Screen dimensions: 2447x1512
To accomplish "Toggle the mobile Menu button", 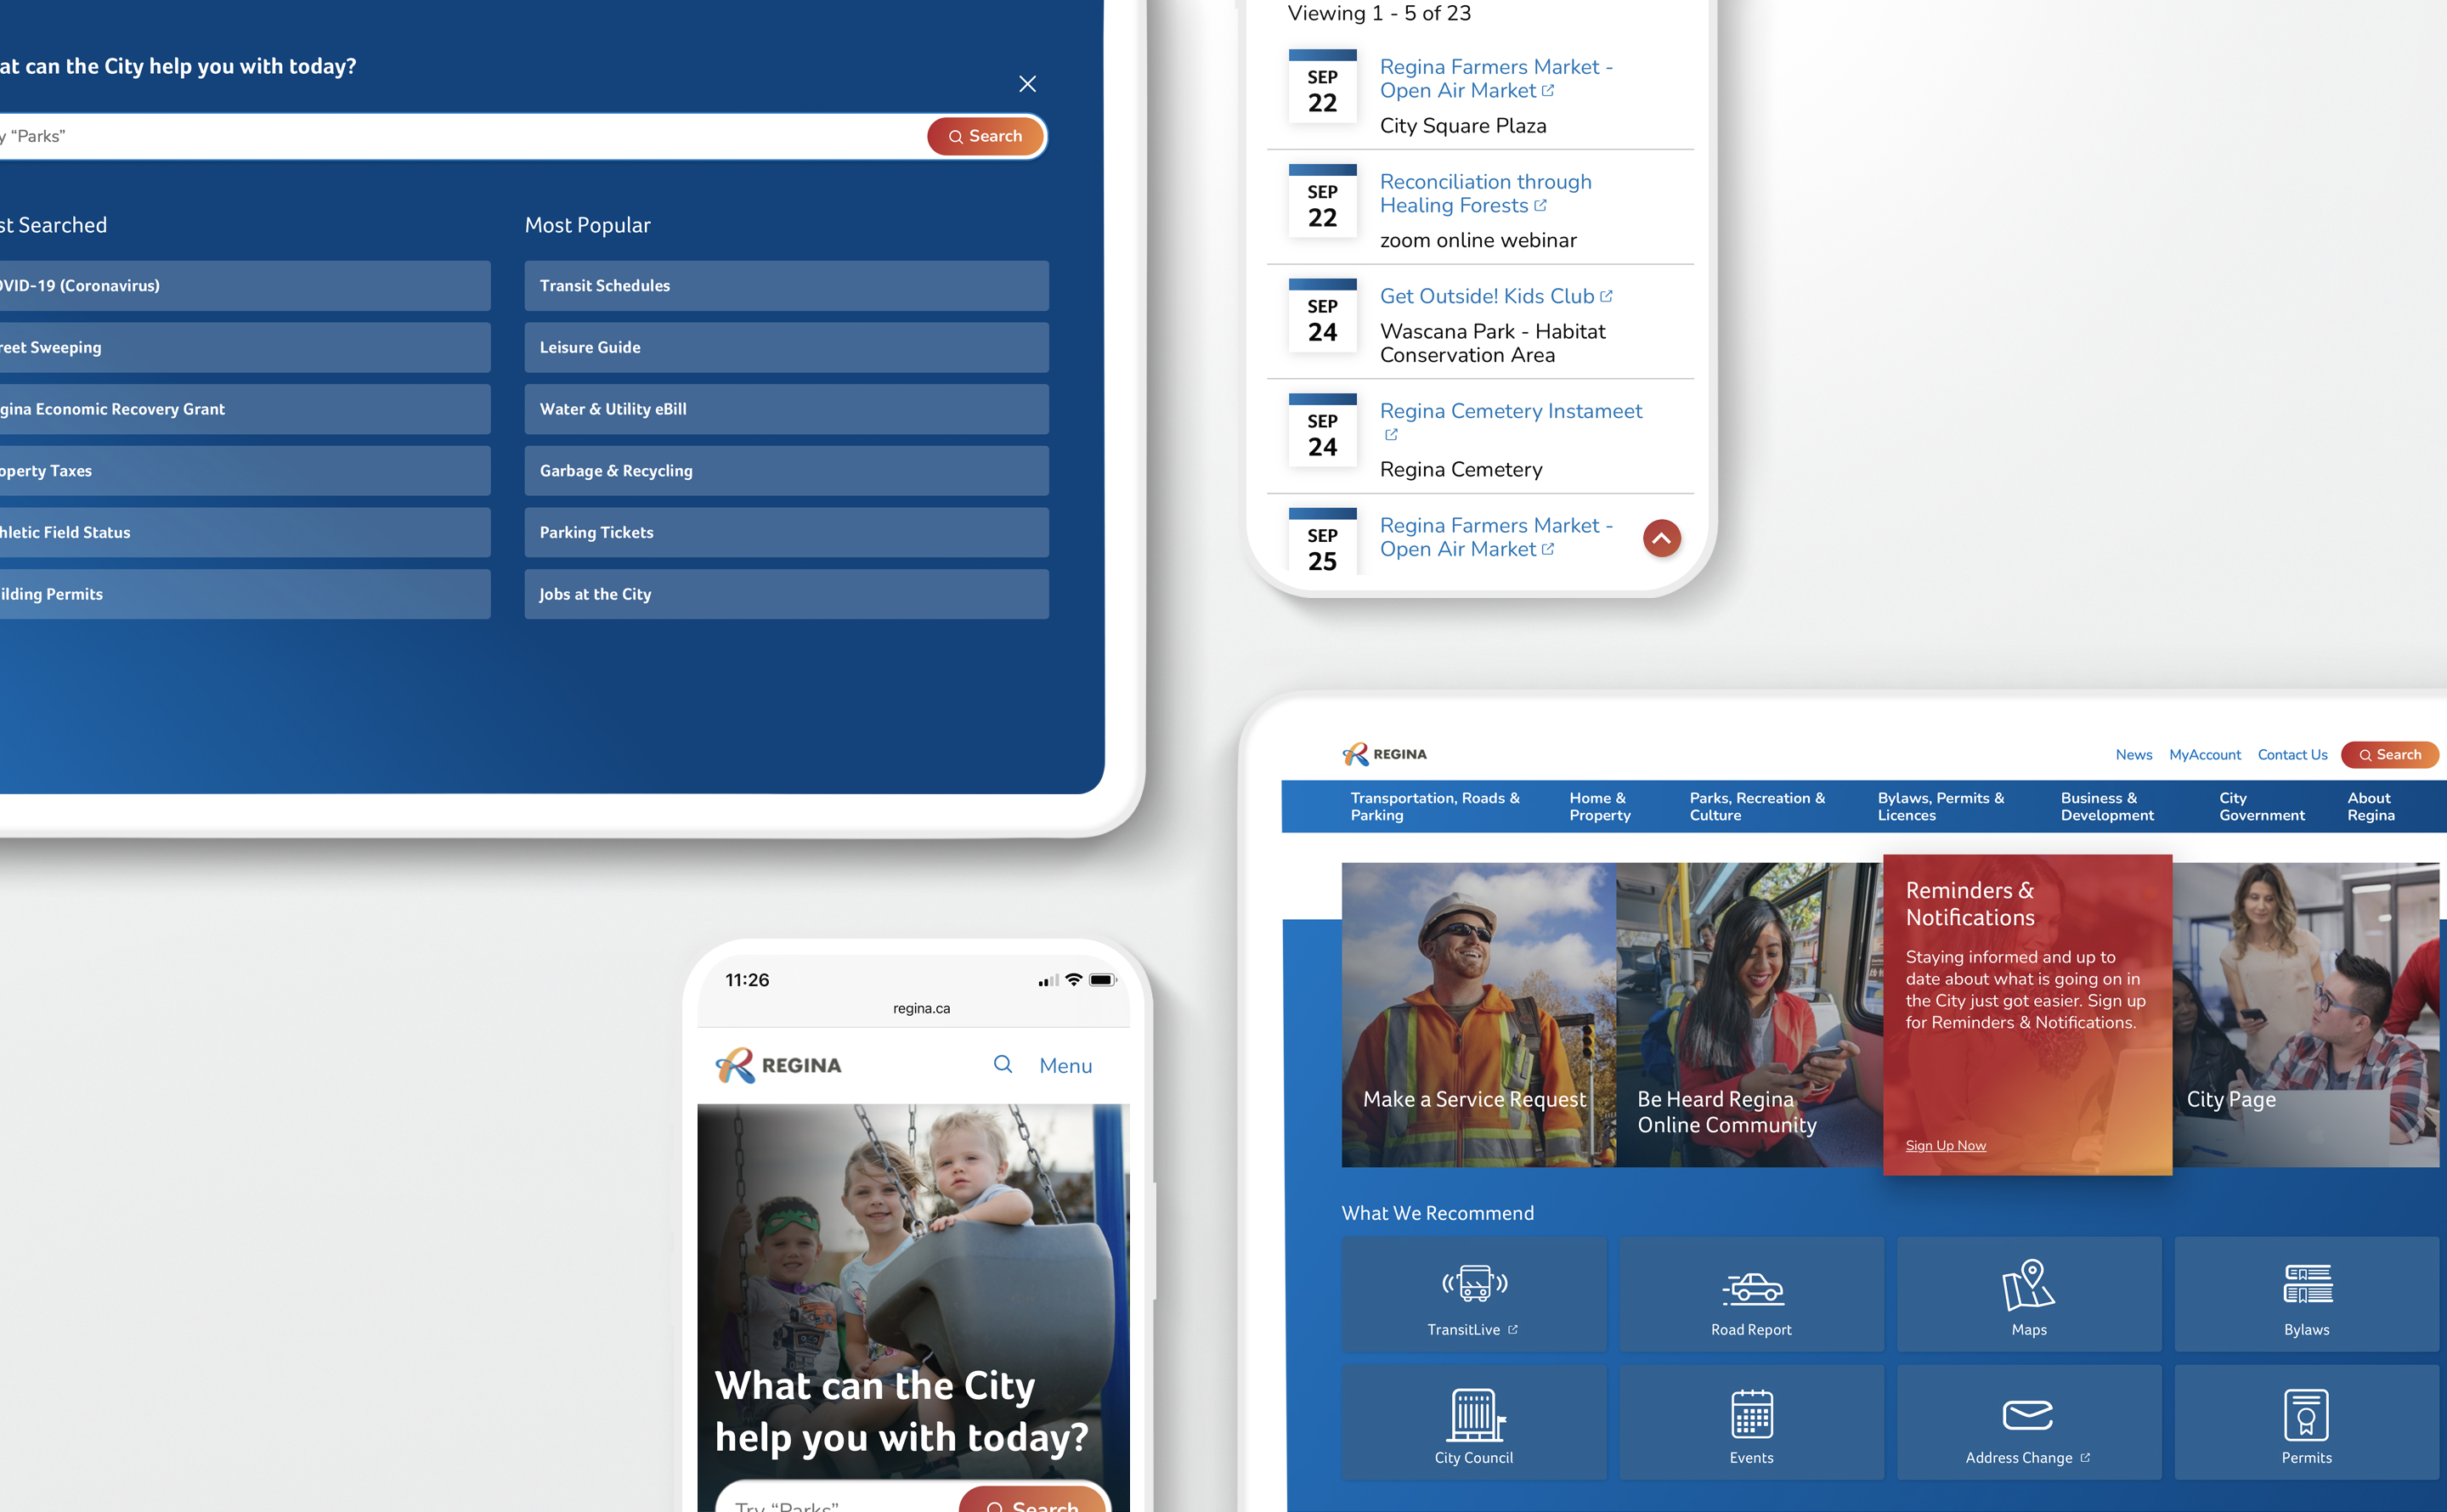I will tap(1066, 1064).
